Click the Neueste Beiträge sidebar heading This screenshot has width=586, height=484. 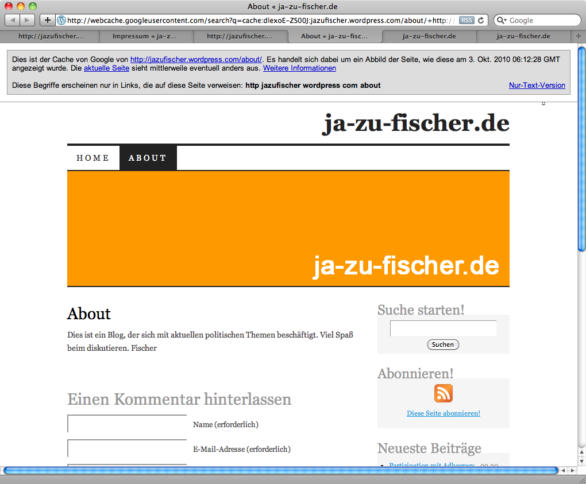point(429,448)
